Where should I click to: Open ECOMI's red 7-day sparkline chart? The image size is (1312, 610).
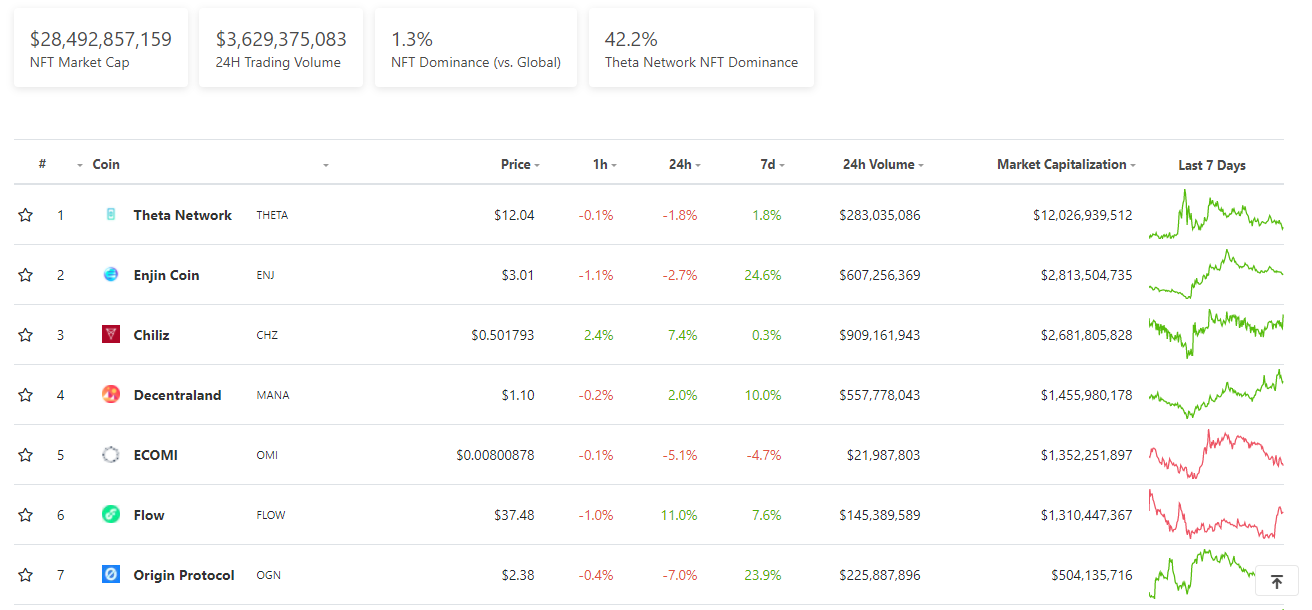tap(1216, 455)
